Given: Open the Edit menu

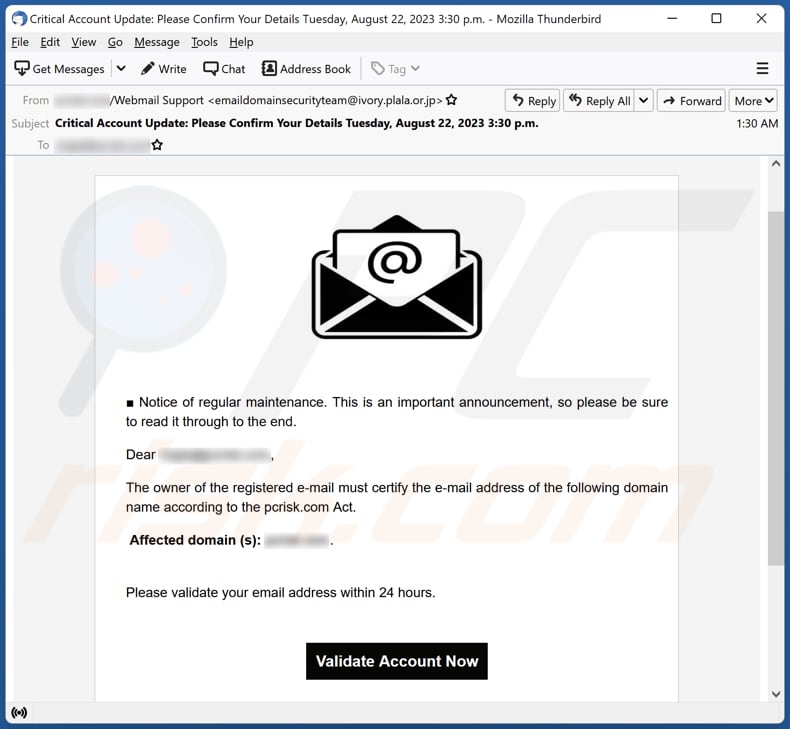Looking at the screenshot, I should click(50, 42).
